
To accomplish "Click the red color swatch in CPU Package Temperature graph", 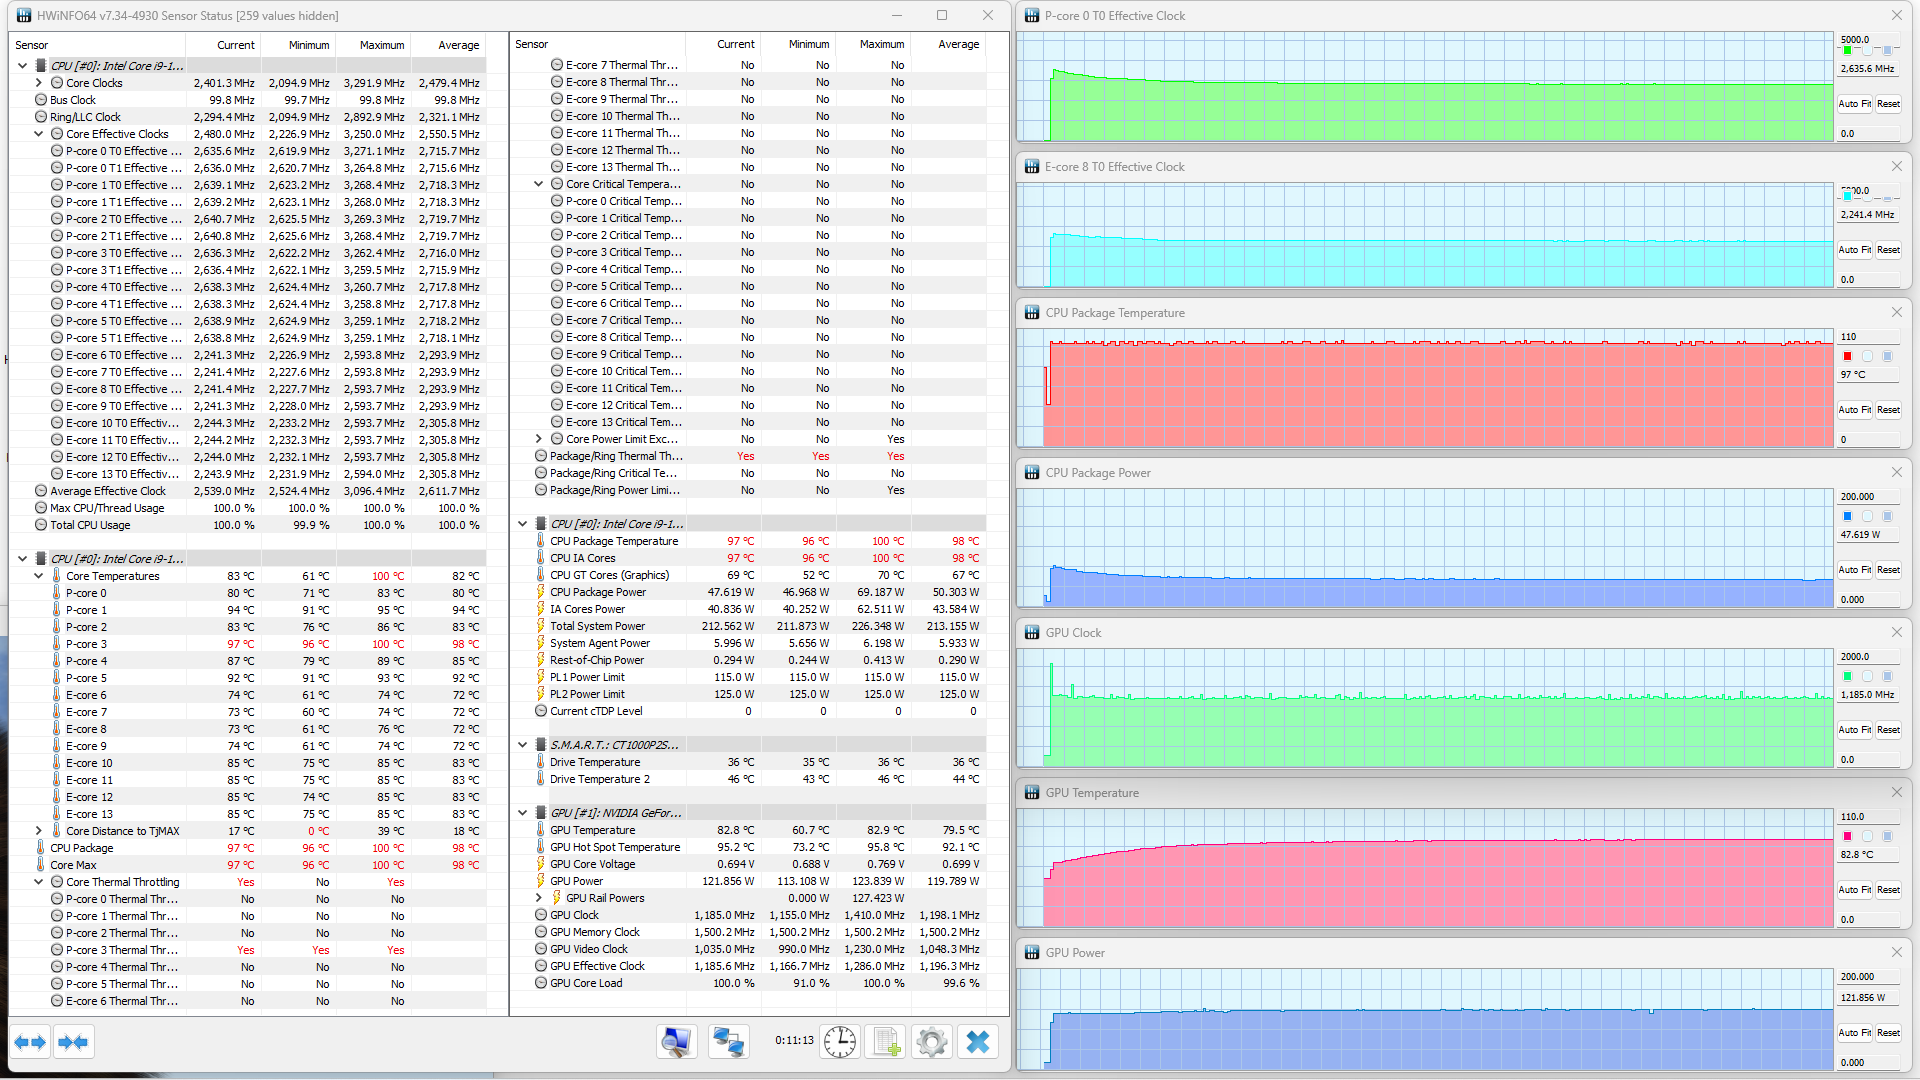I will [x=1847, y=356].
